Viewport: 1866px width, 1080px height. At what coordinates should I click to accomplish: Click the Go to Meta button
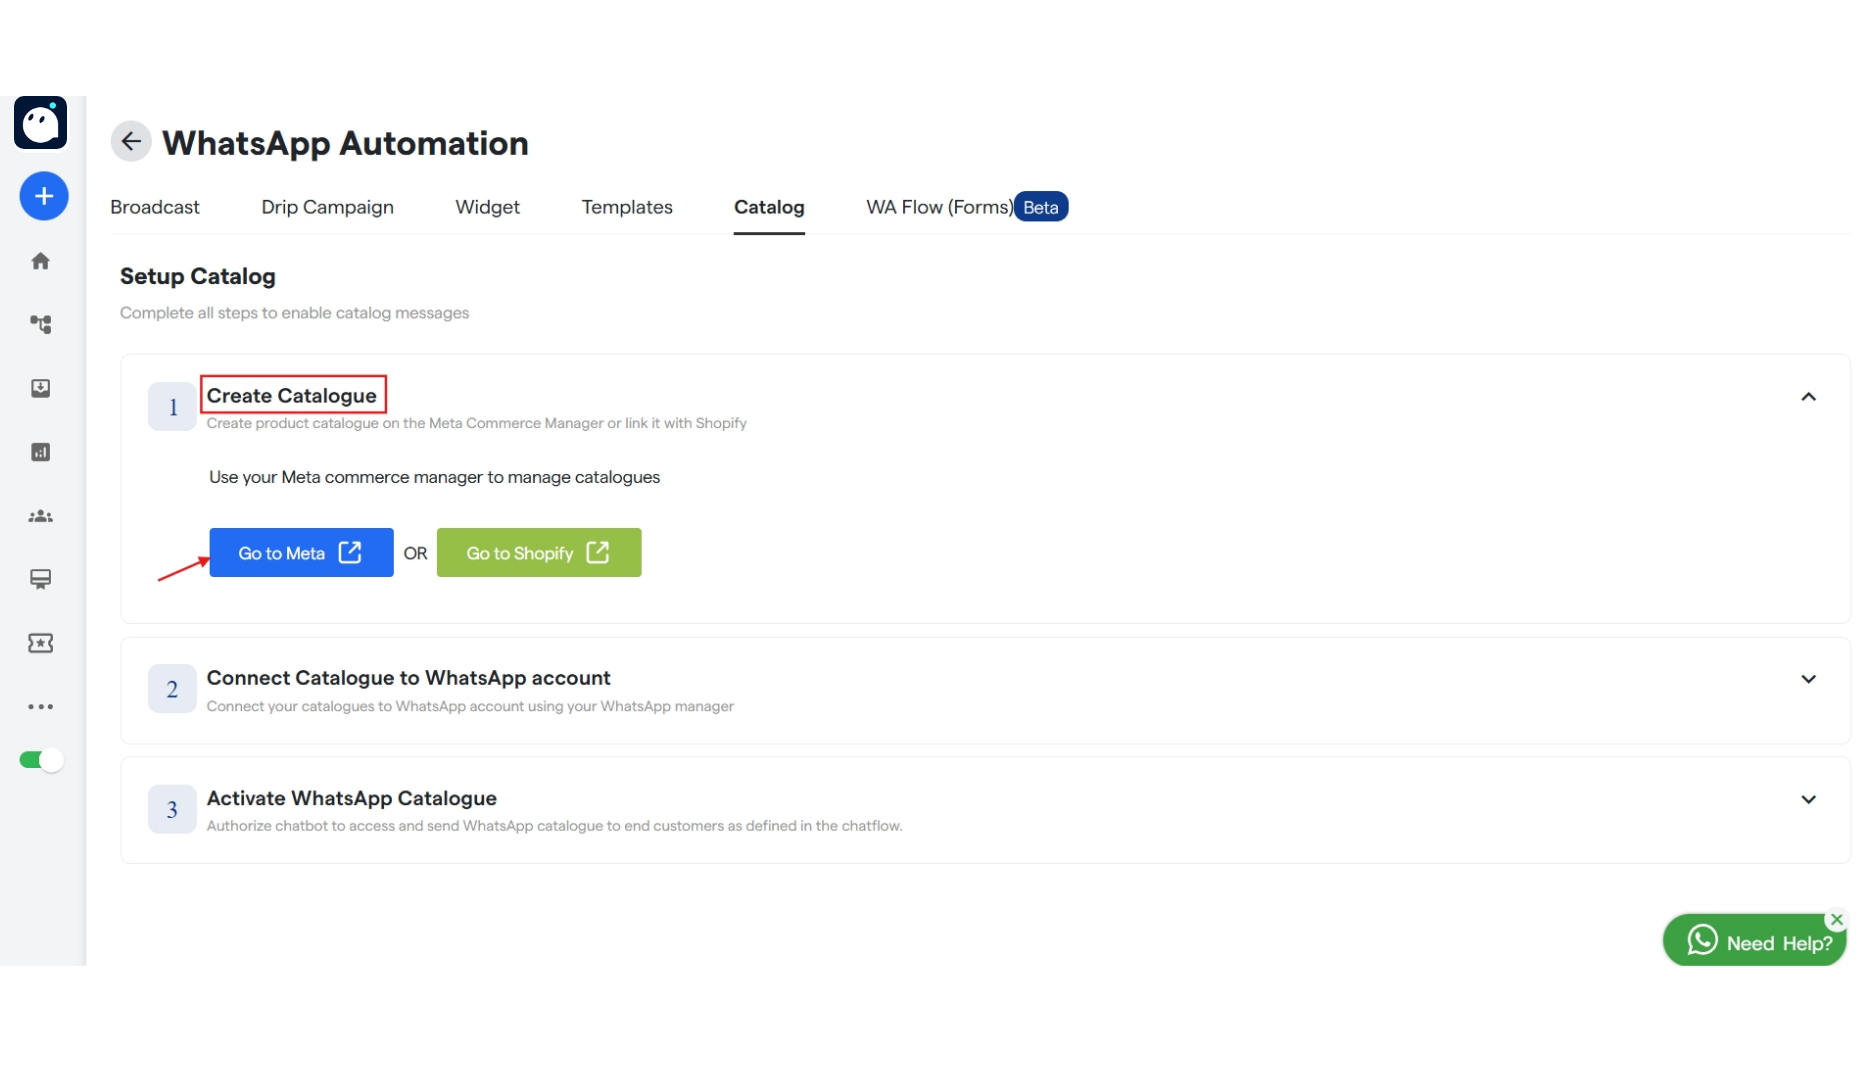pos(300,552)
